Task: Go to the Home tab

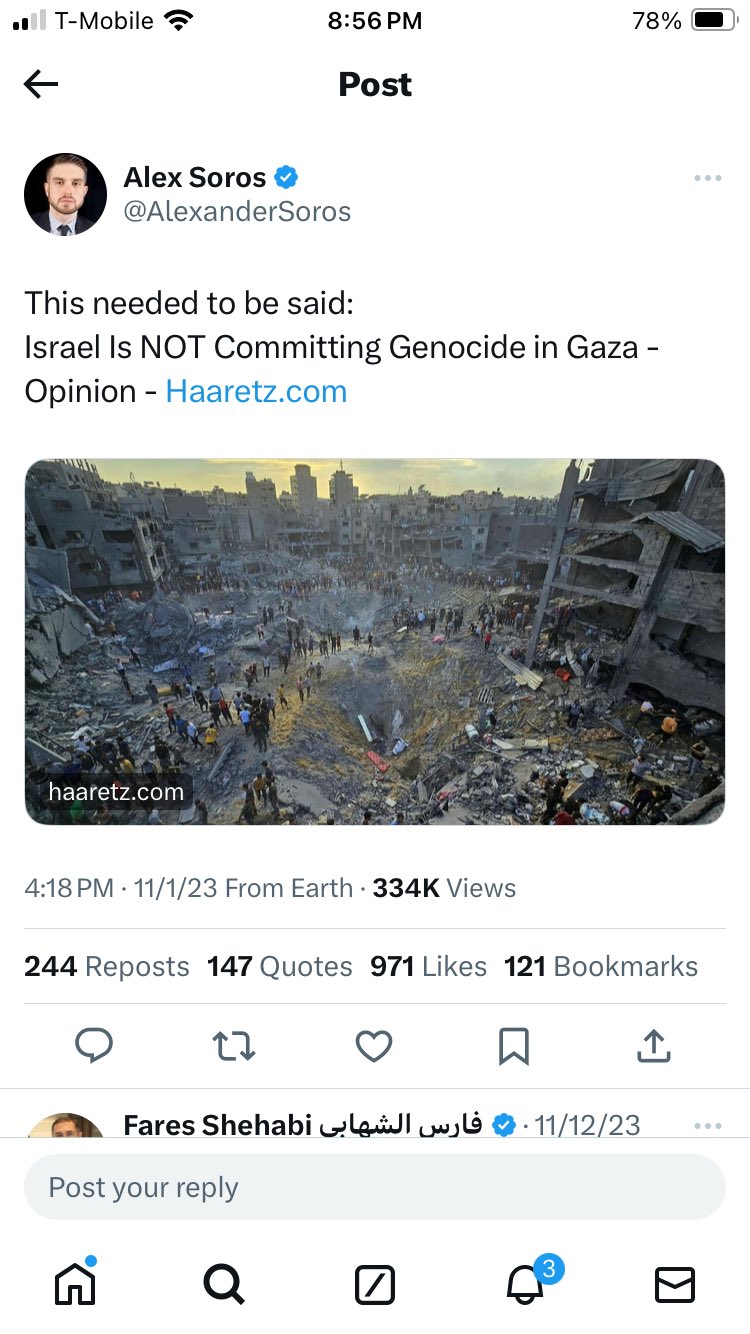Action: [75, 1283]
